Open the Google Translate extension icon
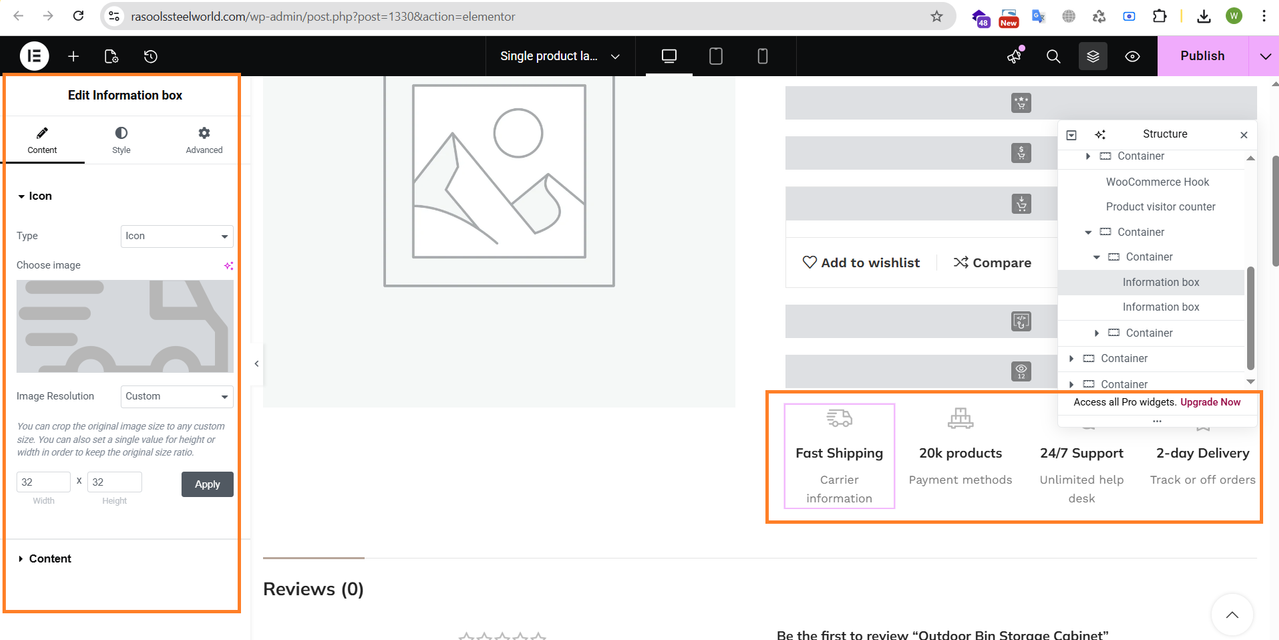 click(1039, 16)
